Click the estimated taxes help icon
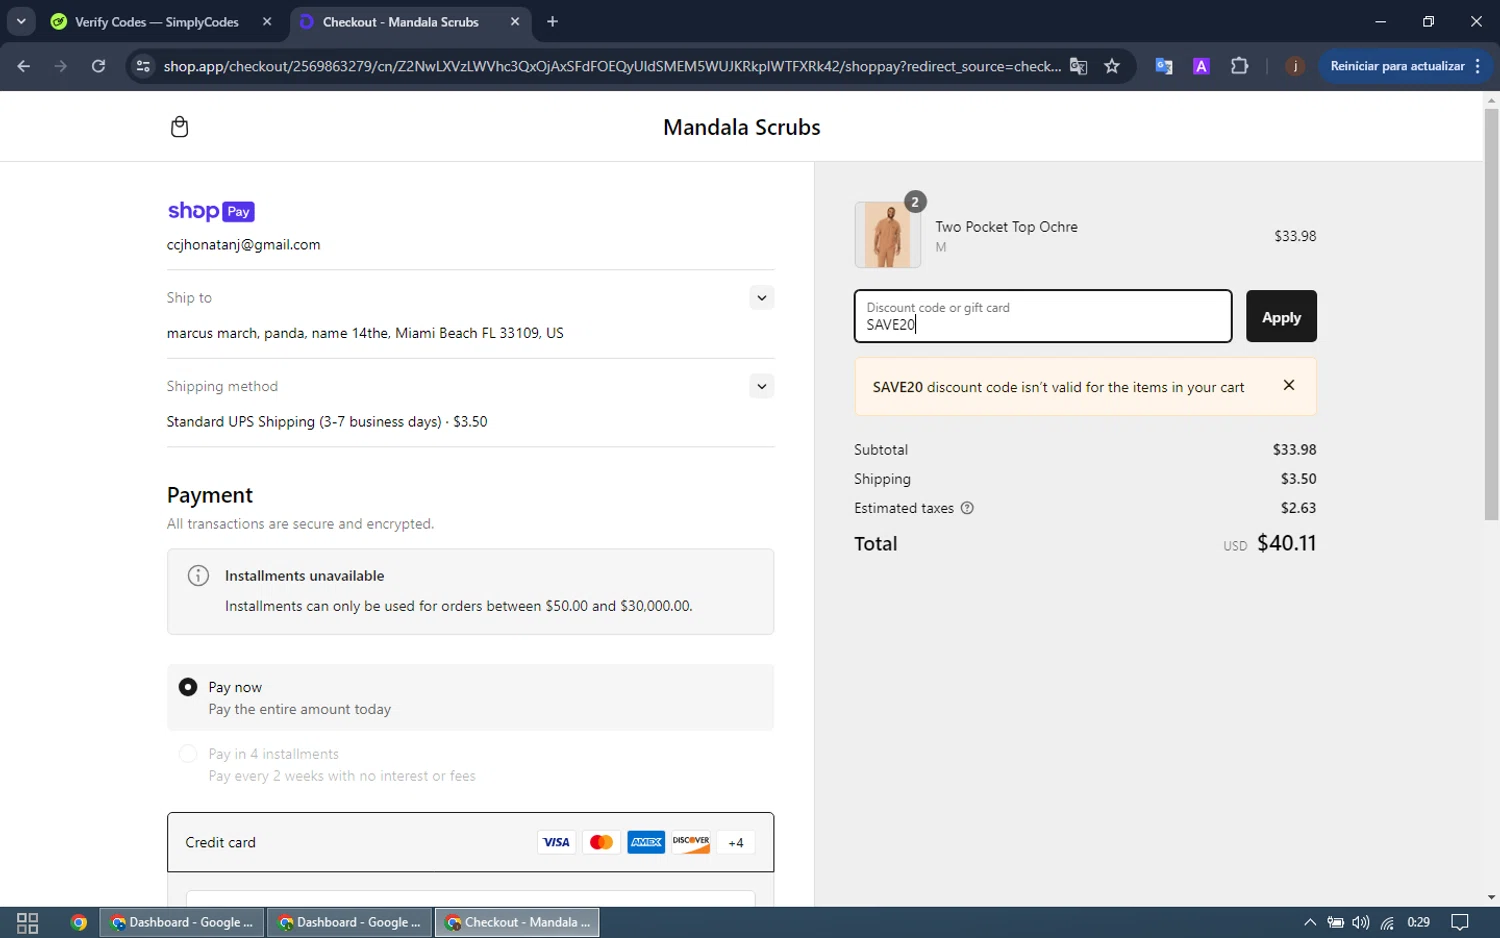1500x938 pixels. click(967, 508)
